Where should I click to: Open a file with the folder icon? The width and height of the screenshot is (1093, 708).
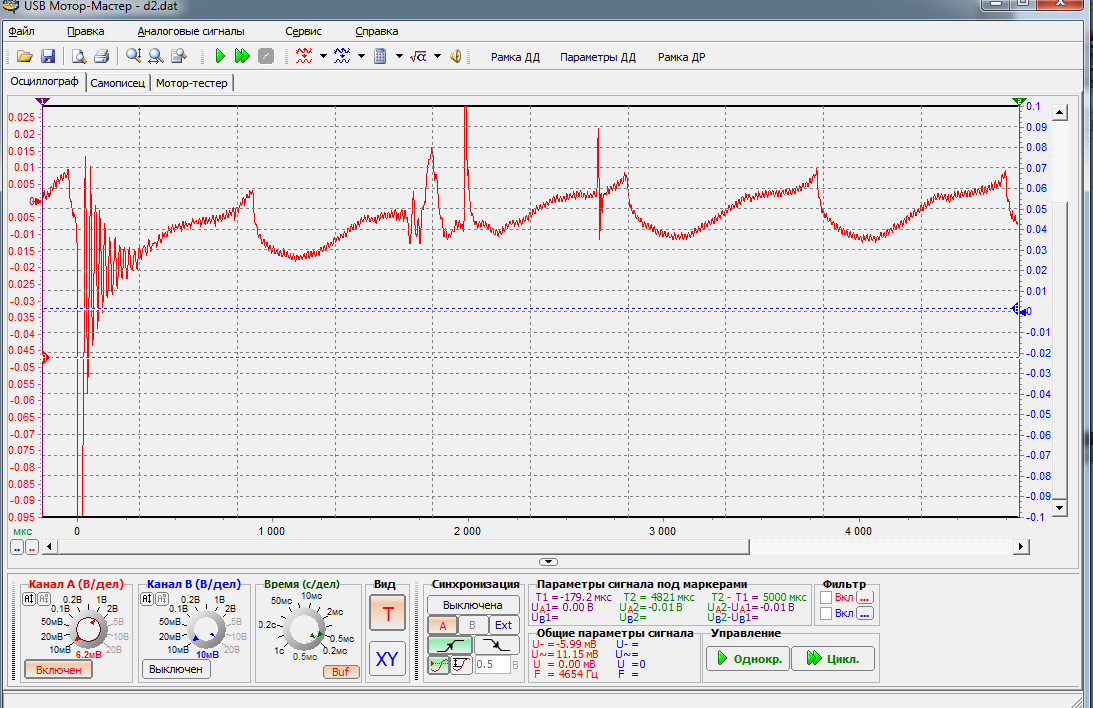(x=24, y=56)
